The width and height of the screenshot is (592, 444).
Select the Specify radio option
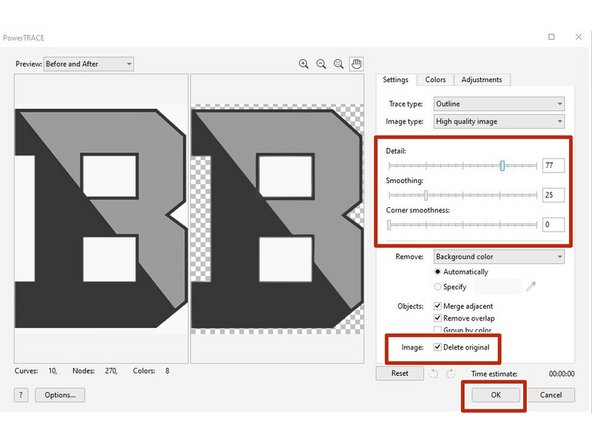click(438, 287)
